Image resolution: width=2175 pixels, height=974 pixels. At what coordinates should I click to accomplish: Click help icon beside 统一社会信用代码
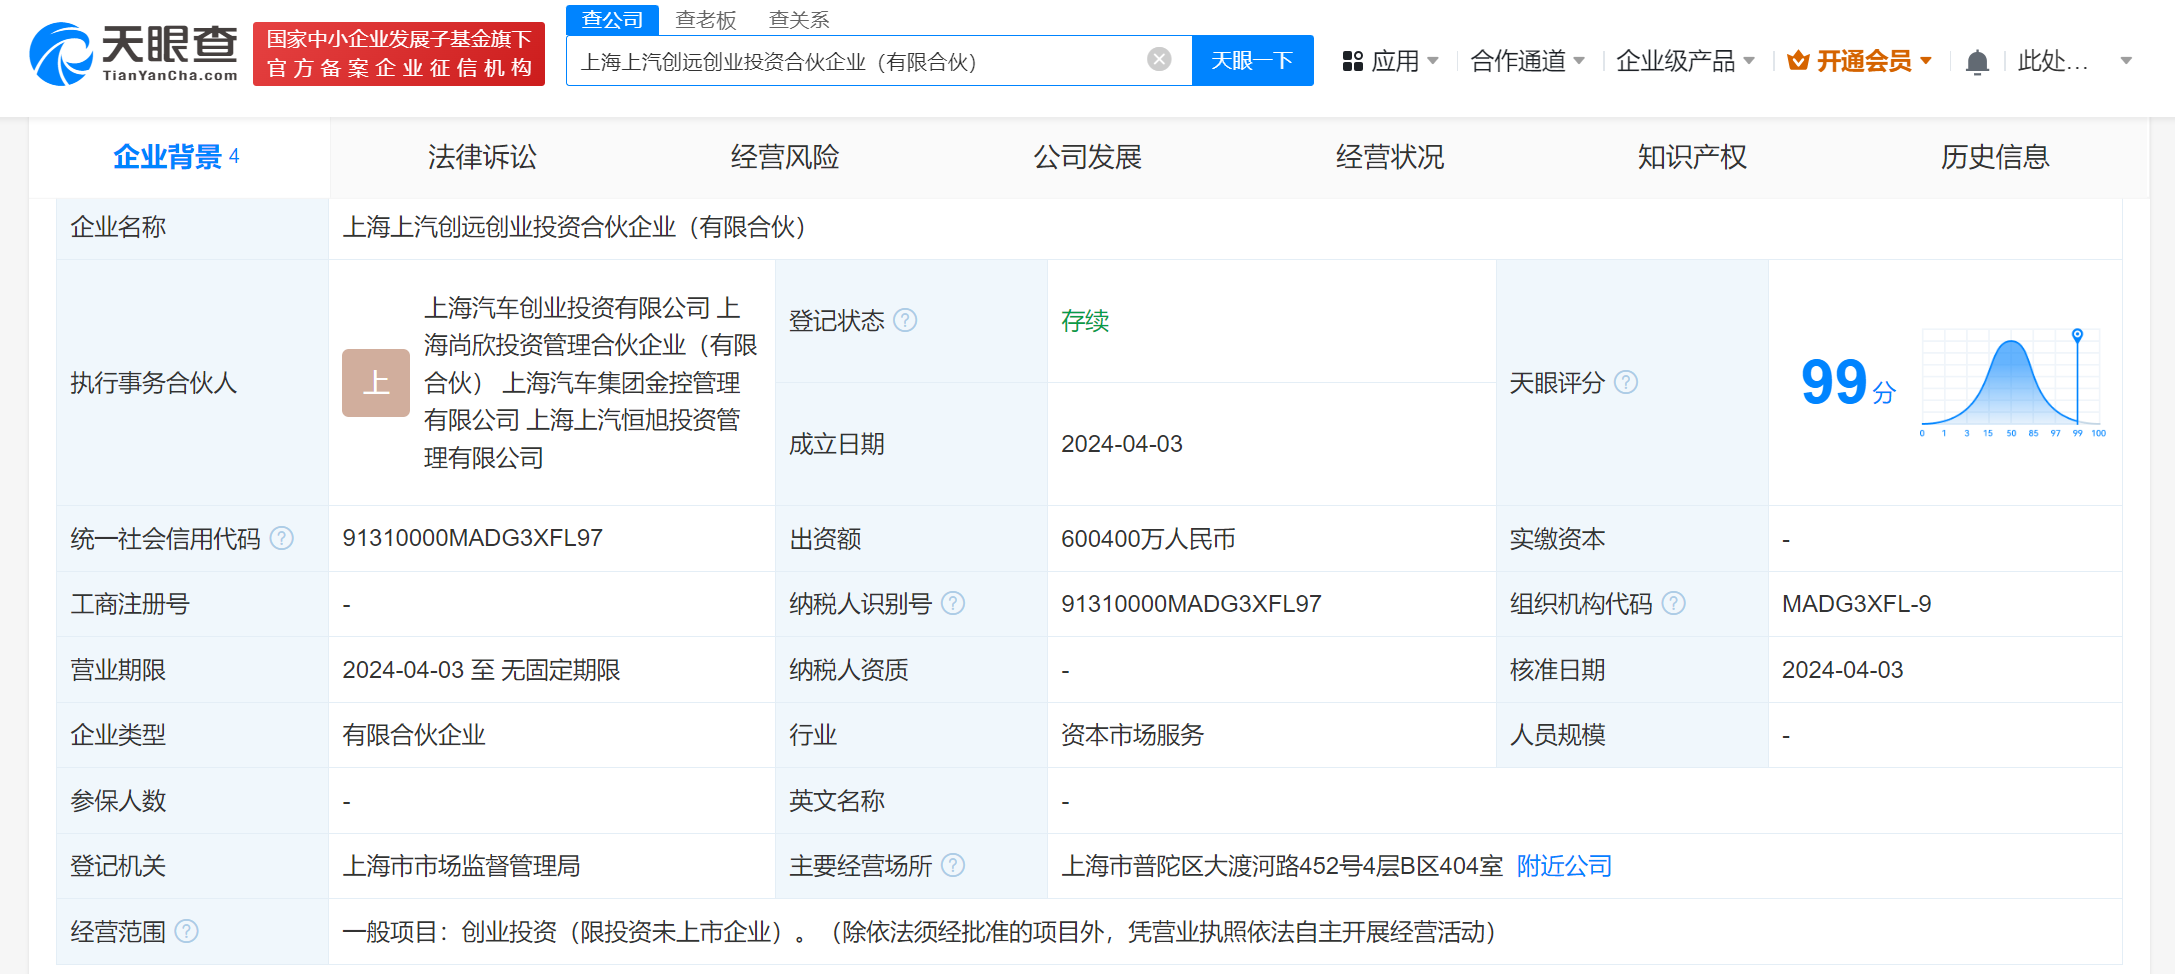tap(283, 539)
